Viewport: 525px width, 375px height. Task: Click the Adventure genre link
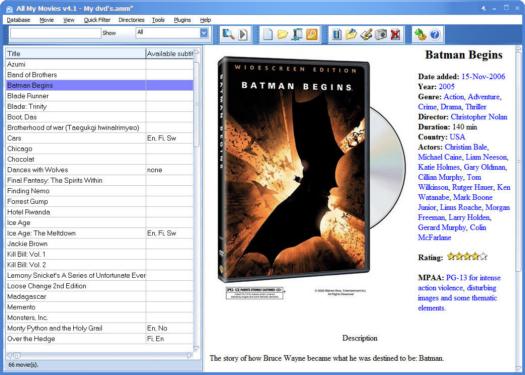(x=484, y=97)
